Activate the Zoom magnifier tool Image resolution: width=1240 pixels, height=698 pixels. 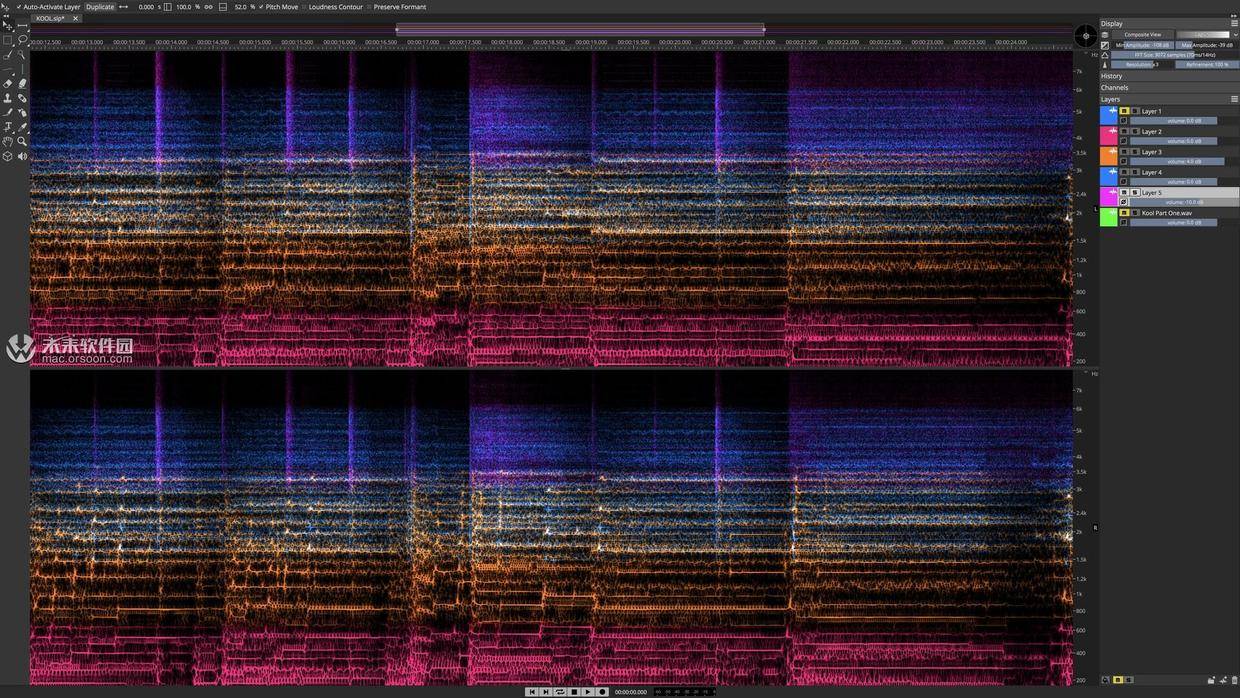coord(22,141)
